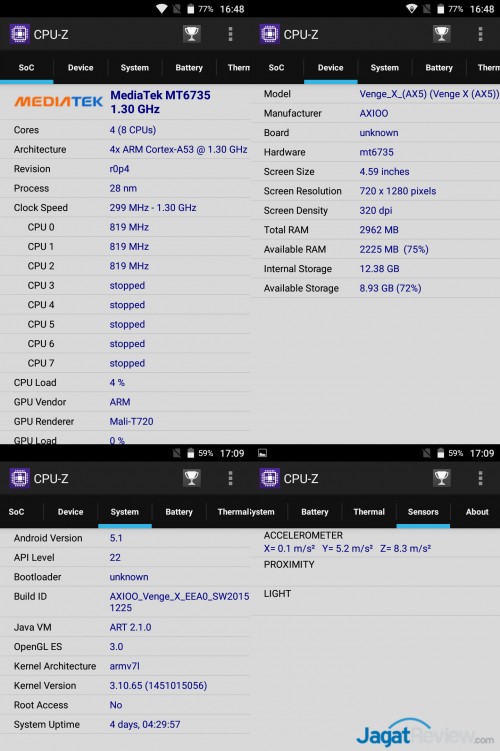The width and height of the screenshot is (500, 751).
Task: Open the overflow menu above the Android Version screen
Action: pos(230,478)
